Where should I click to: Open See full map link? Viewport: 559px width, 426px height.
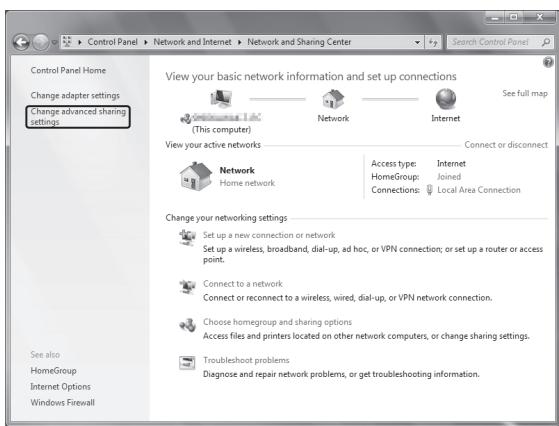click(525, 93)
